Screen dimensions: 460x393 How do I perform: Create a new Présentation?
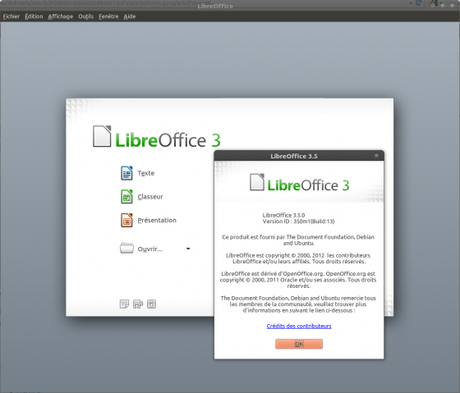[149, 220]
